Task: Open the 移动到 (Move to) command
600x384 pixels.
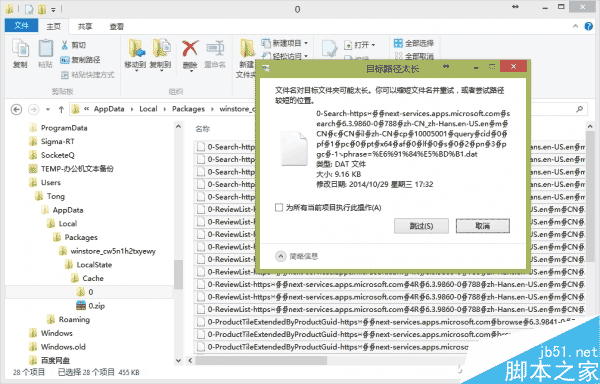Action: pyautogui.click(x=135, y=55)
